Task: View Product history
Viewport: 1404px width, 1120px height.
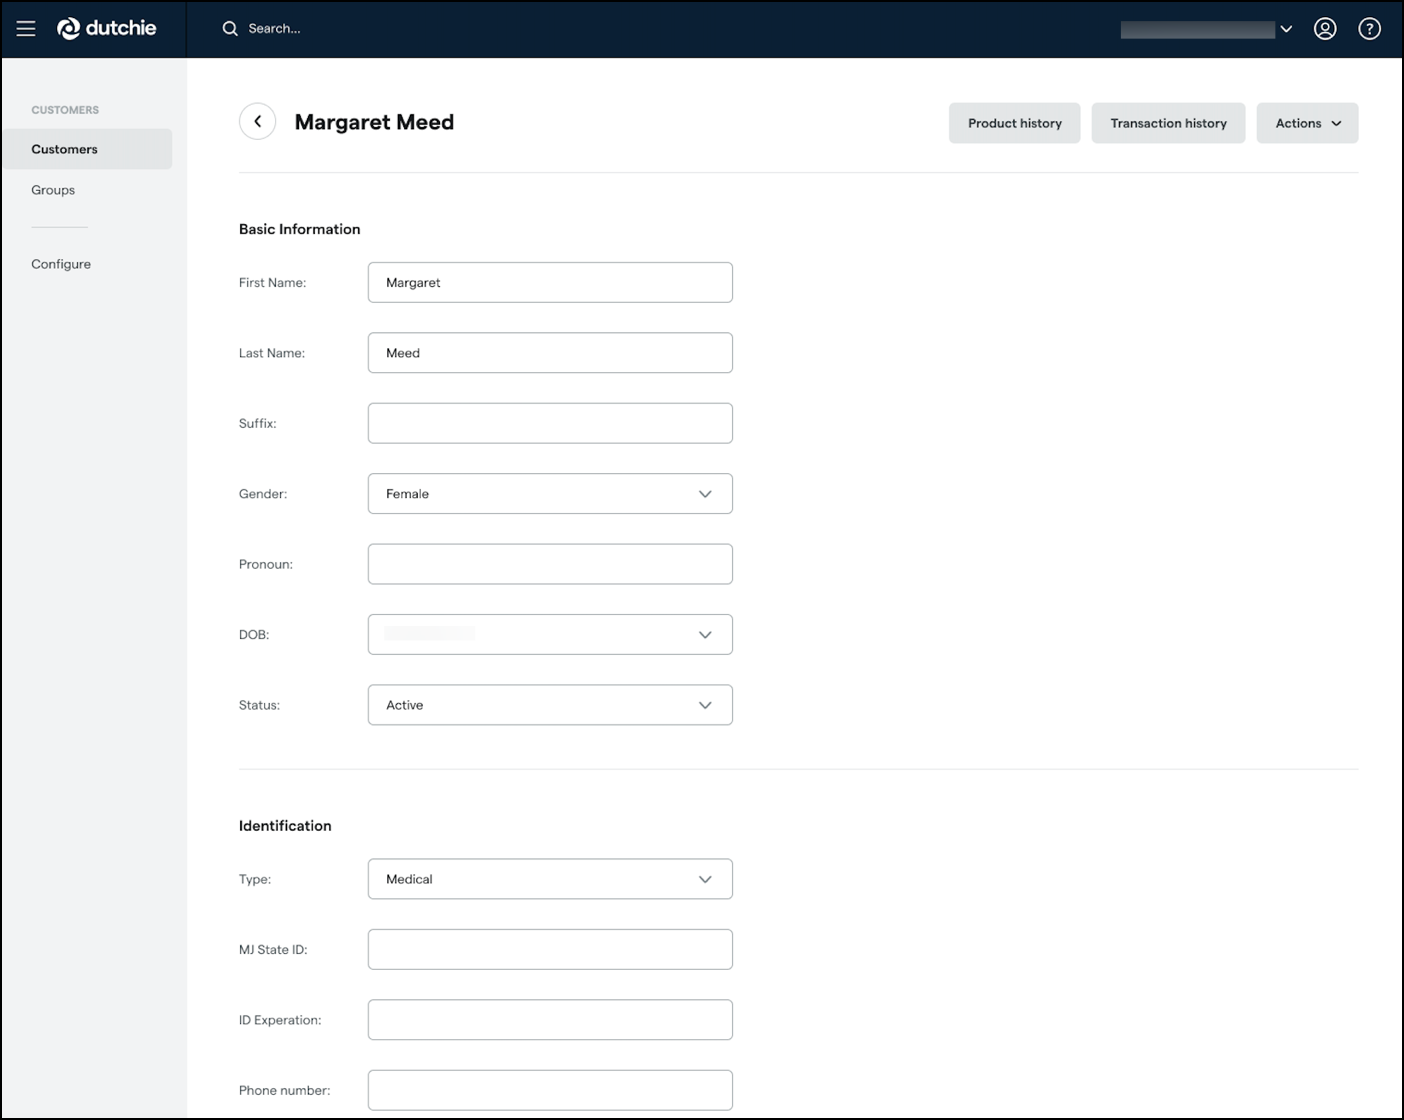Action: click(1014, 123)
